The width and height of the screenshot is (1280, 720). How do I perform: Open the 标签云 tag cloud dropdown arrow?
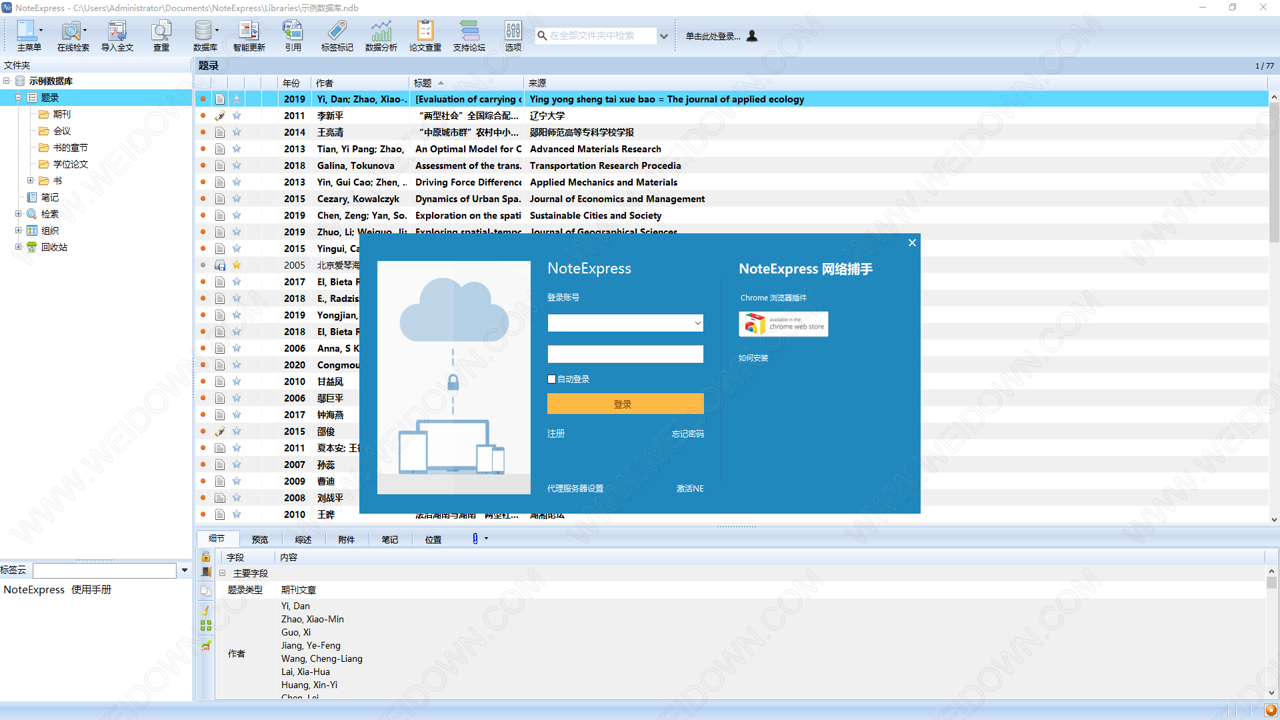[184, 570]
